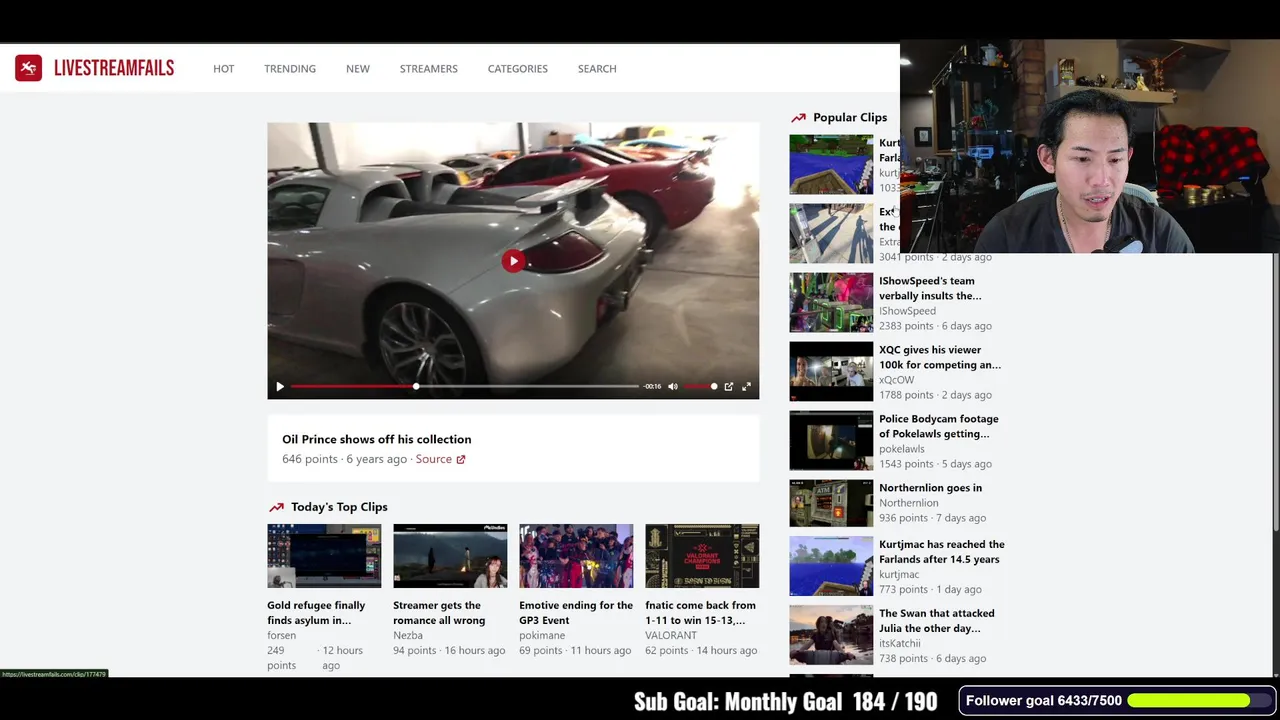The width and height of the screenshot is (1280, 720).
Task: Click the external link icon beside Source
Action: coord(460,459)
